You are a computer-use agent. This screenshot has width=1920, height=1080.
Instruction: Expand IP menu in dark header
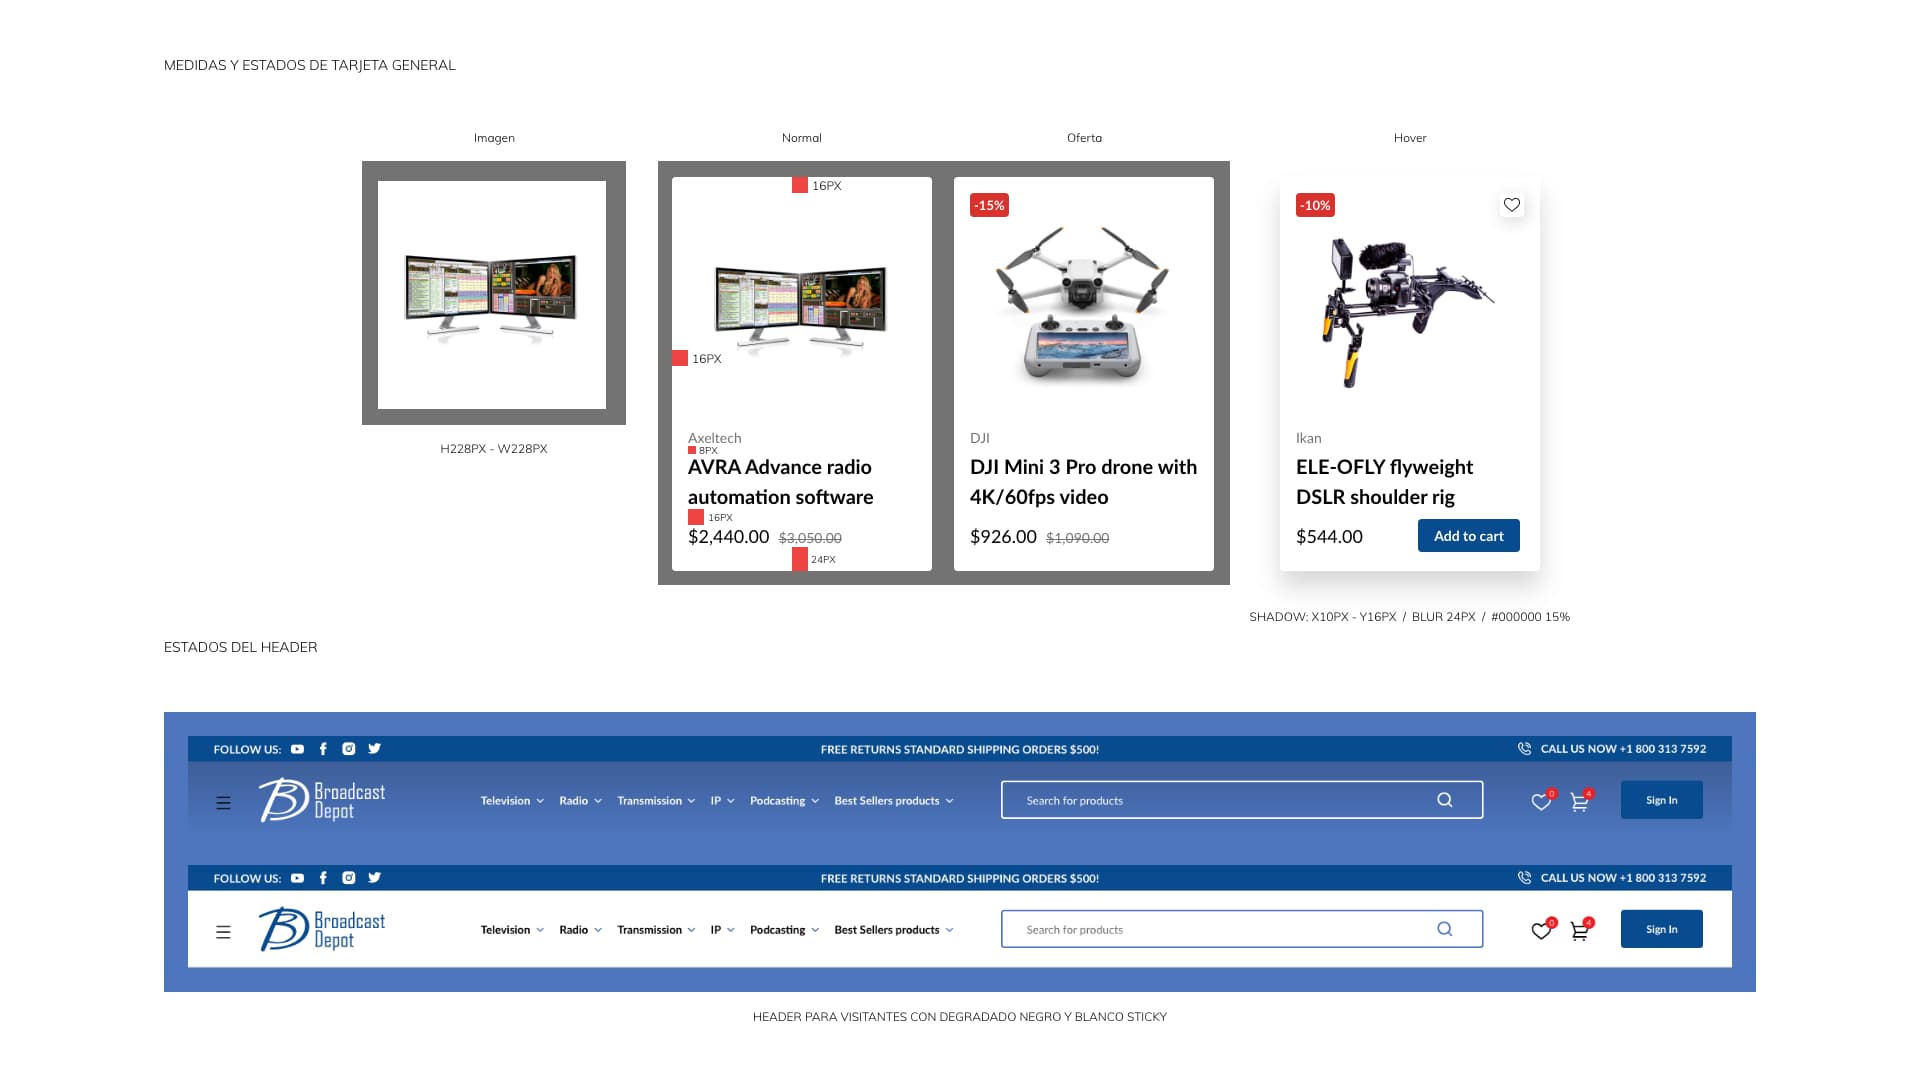pos(722,801)
